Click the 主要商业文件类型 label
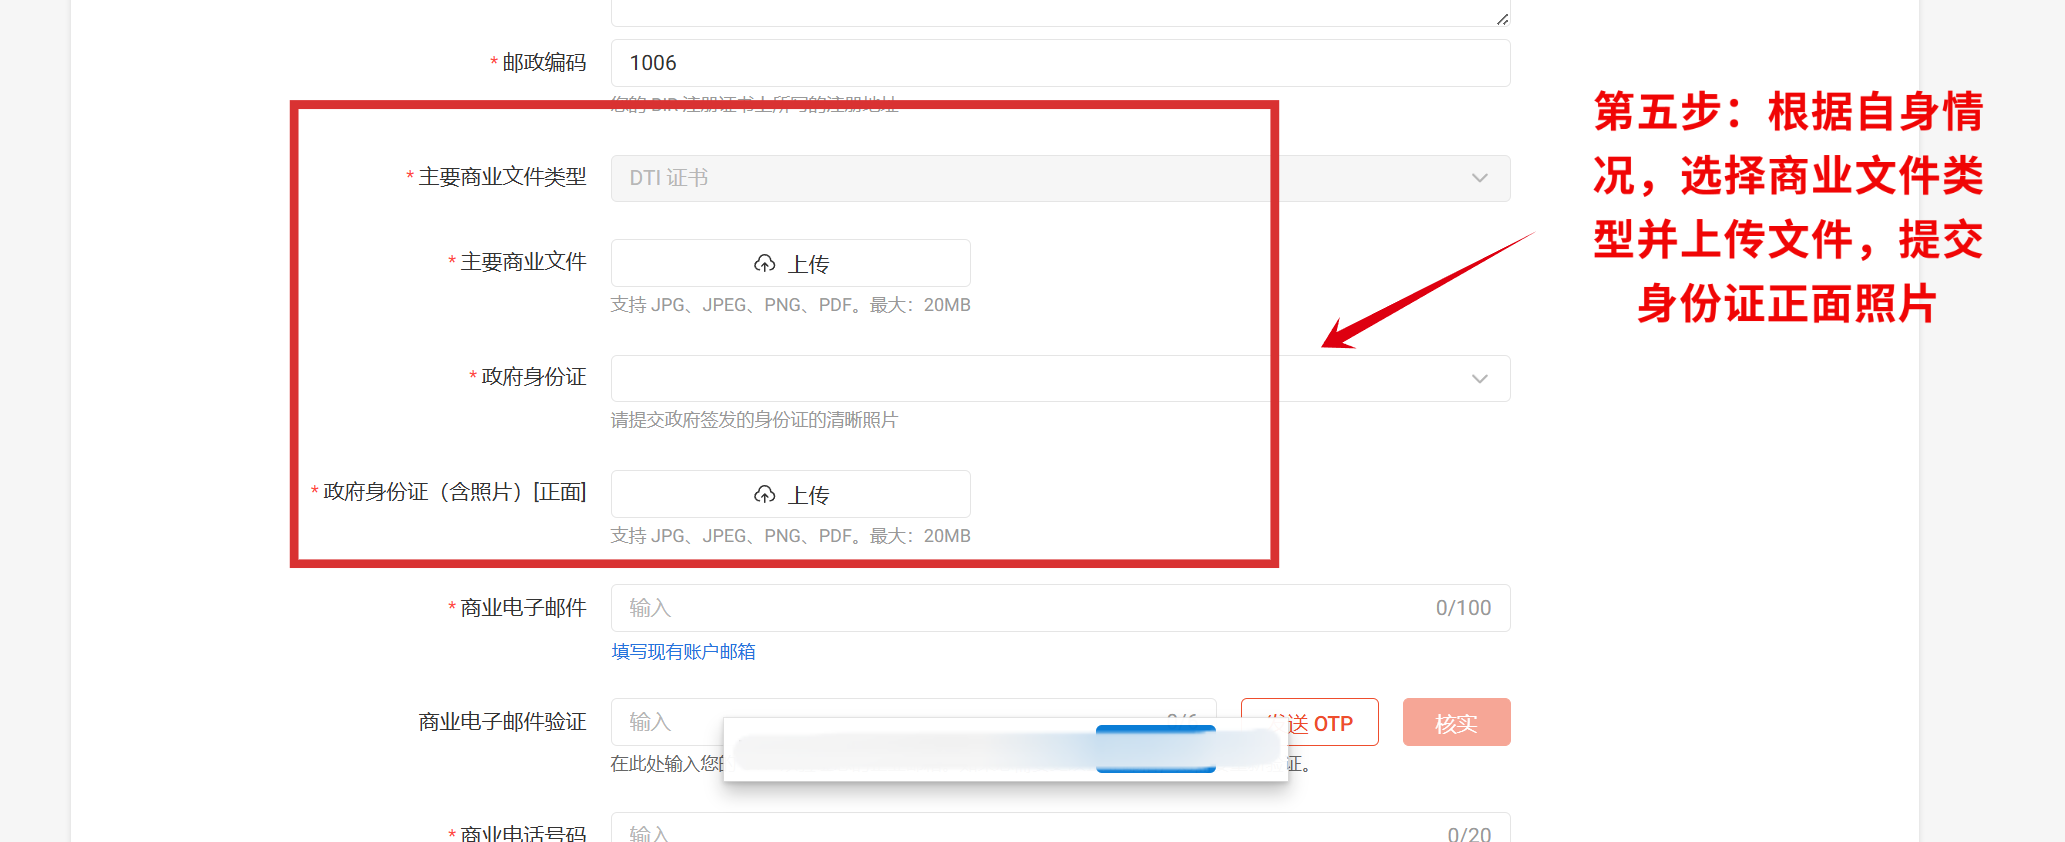Image resolution: width=2065 pixels, height=842 pixels. click(502, 177)
